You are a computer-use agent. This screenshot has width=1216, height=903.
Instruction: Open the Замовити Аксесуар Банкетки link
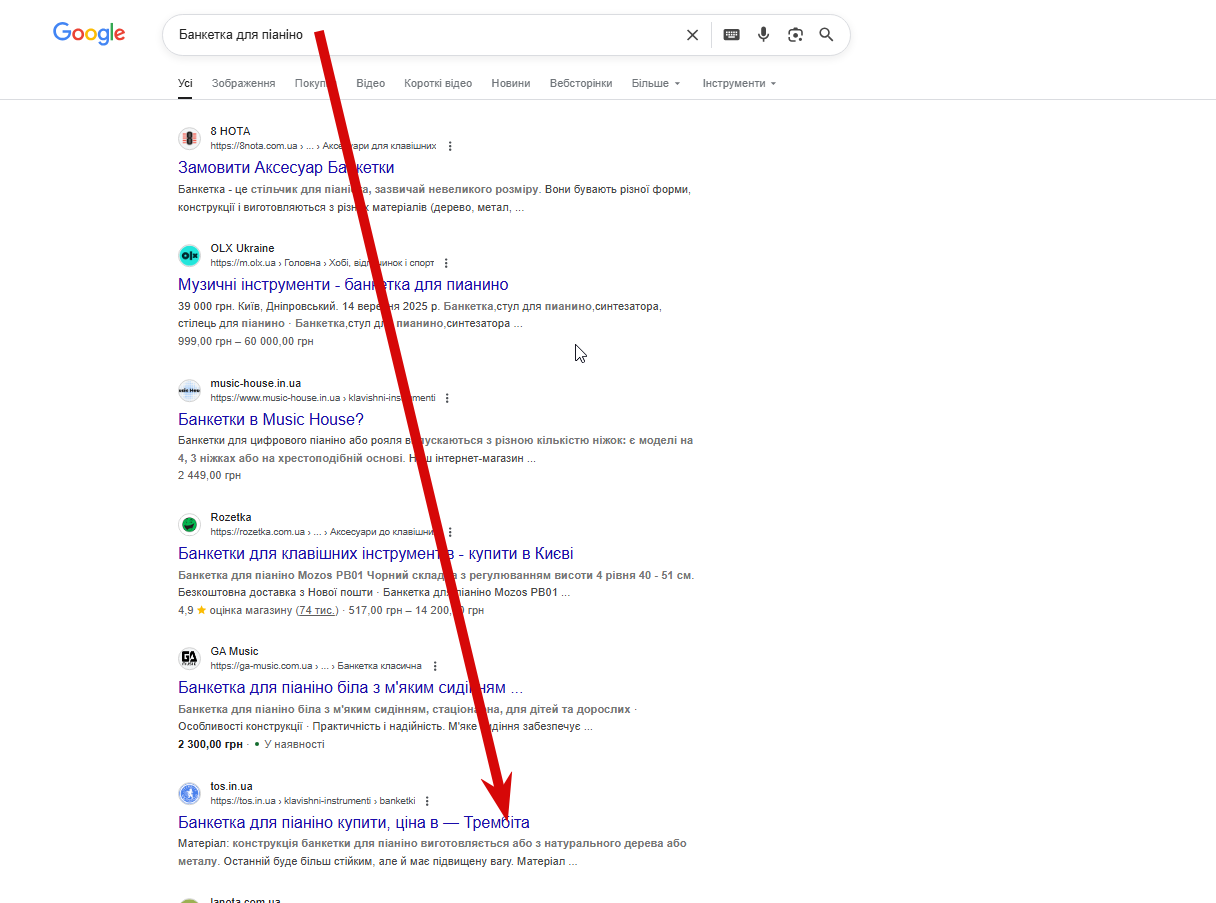point(286,168)
